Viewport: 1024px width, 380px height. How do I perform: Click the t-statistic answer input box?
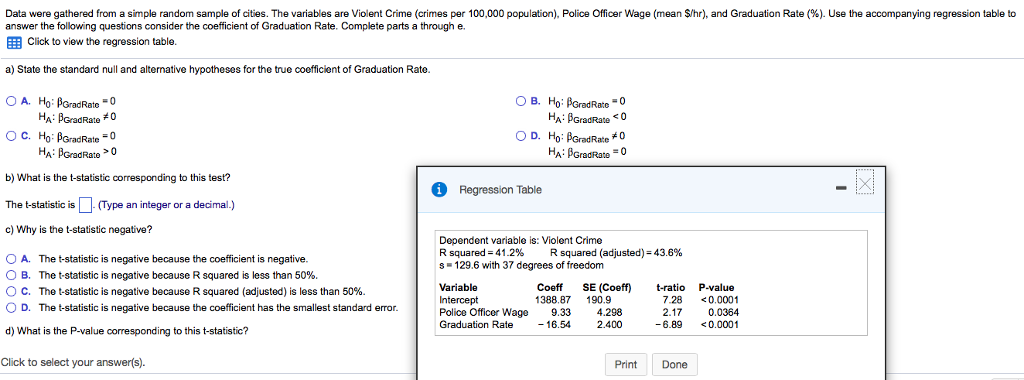point(85,205)
